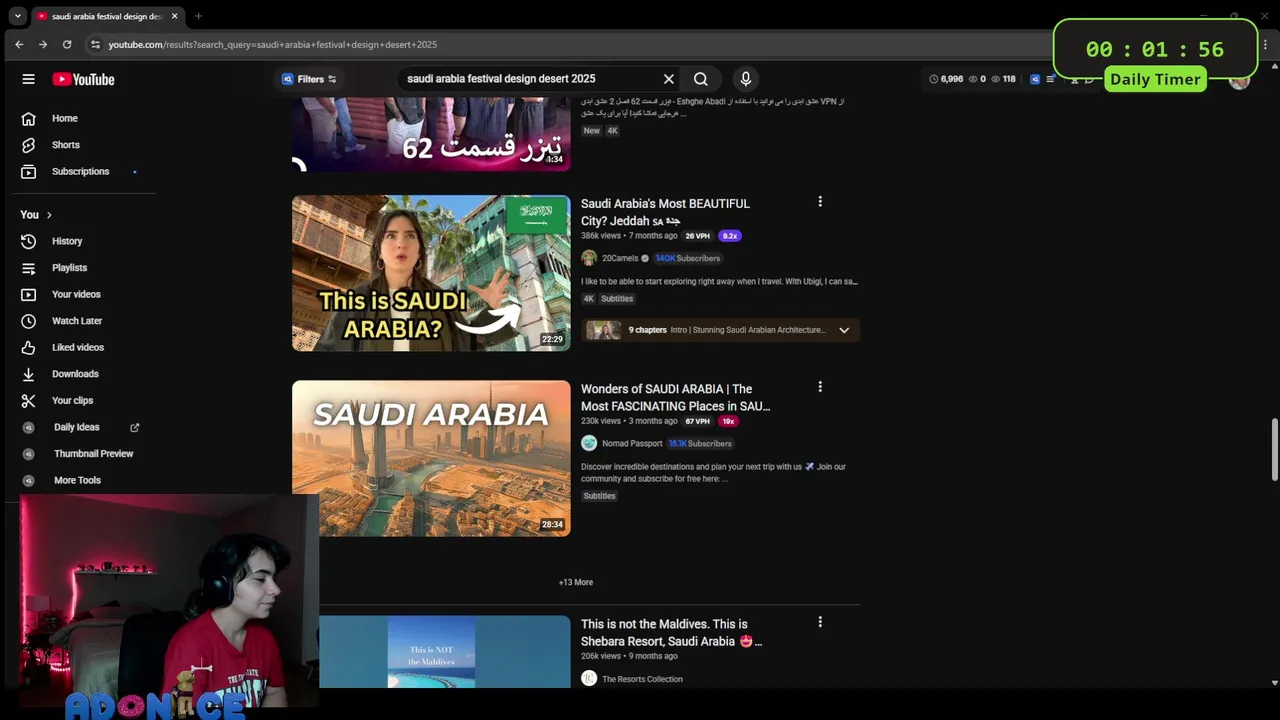Image resolution: width=1280 pixels, height=720 pixels.
Task: Go back with the browser back arrow
Action: pyautogui.click(x=19, y=44)
